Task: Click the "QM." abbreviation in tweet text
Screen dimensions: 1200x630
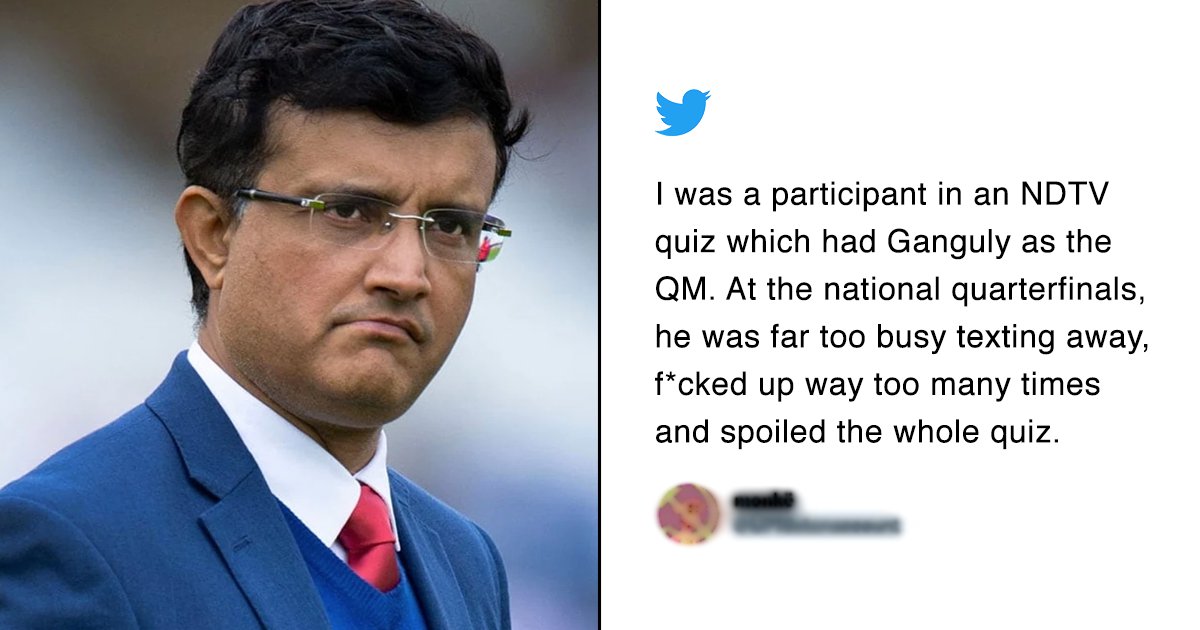Action: 685,291
